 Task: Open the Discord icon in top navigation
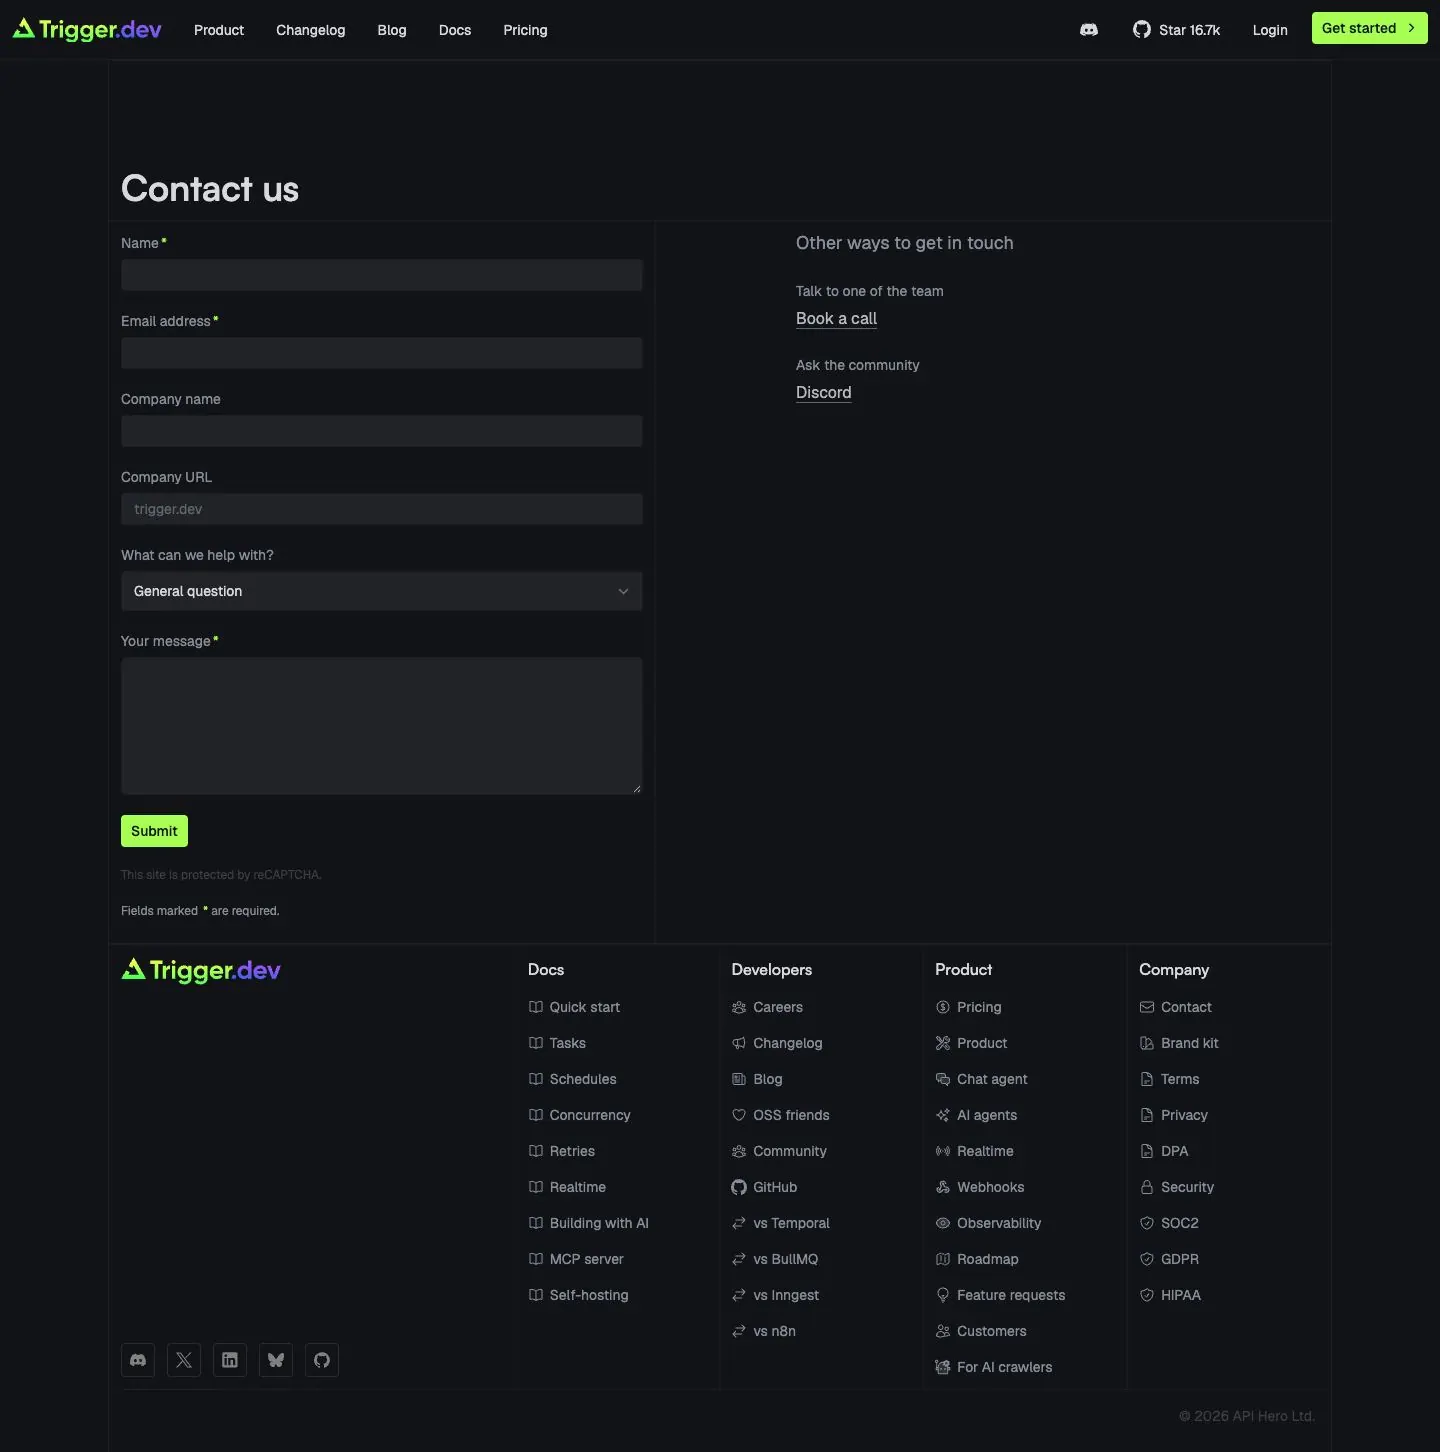point(1089,30)
